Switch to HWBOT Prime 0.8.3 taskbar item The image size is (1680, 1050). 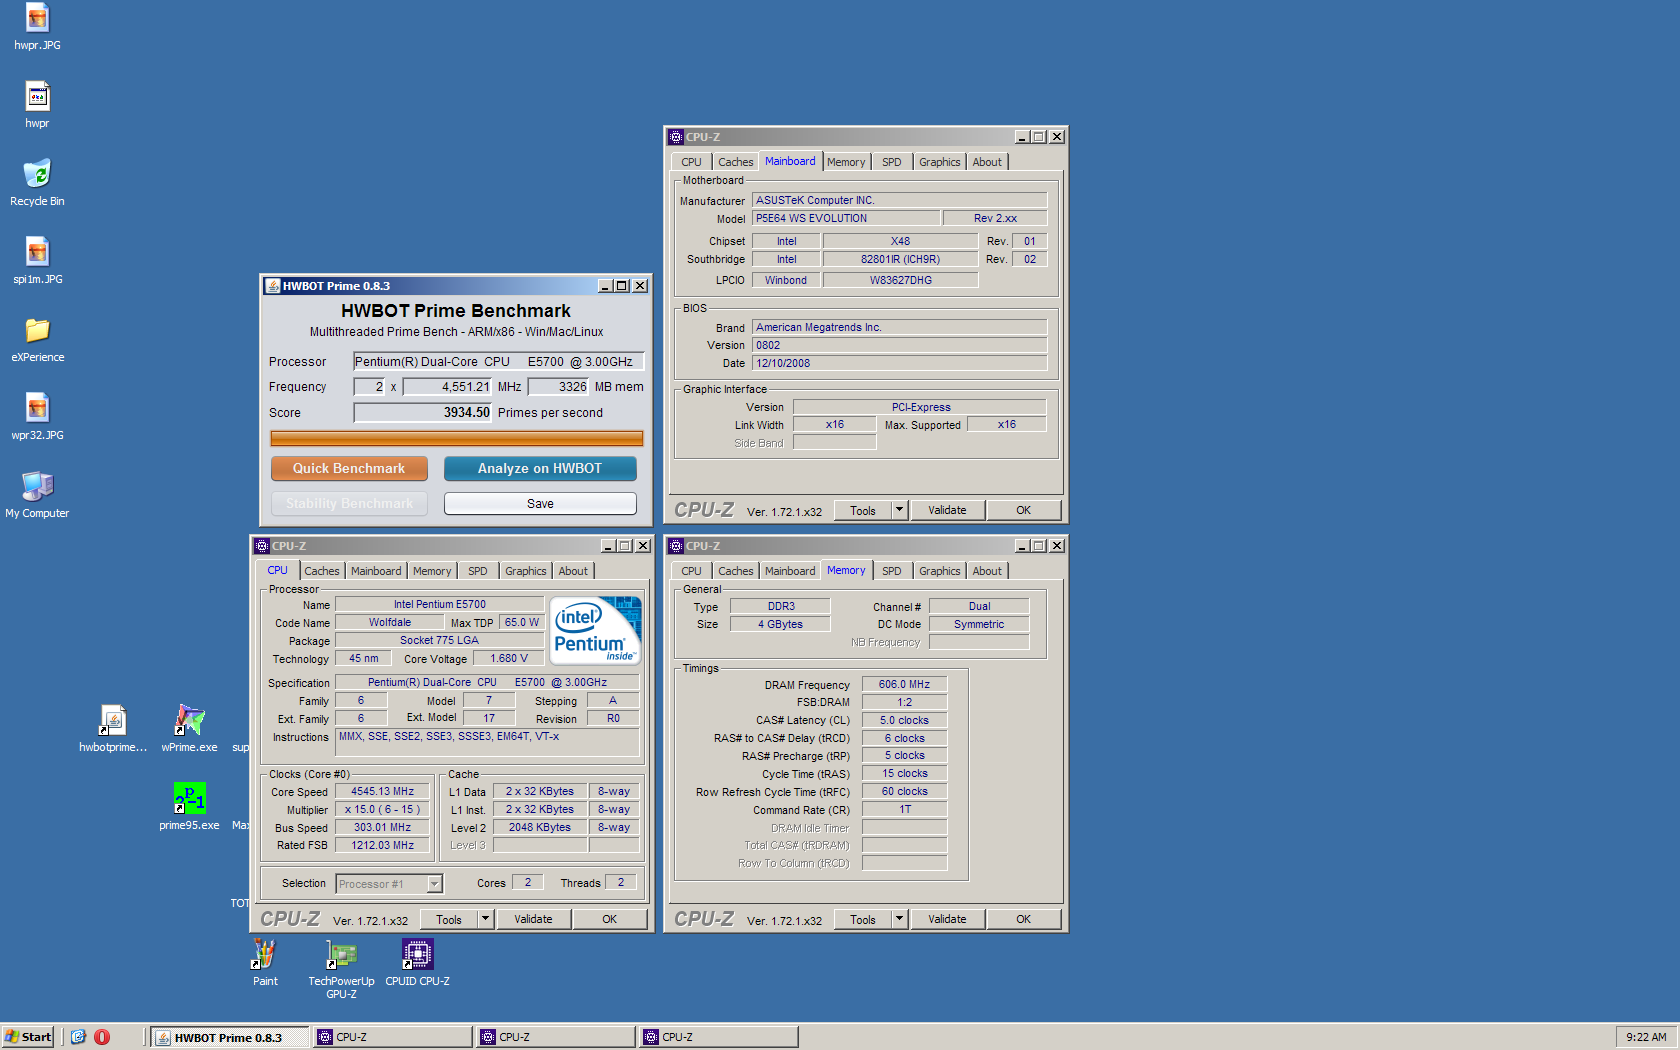(228, 1037)
